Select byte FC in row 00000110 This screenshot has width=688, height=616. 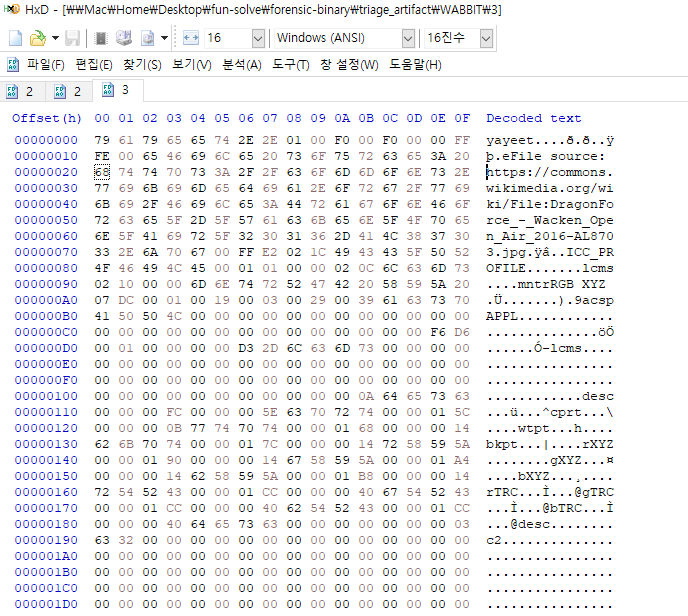[x=174, y=412]
